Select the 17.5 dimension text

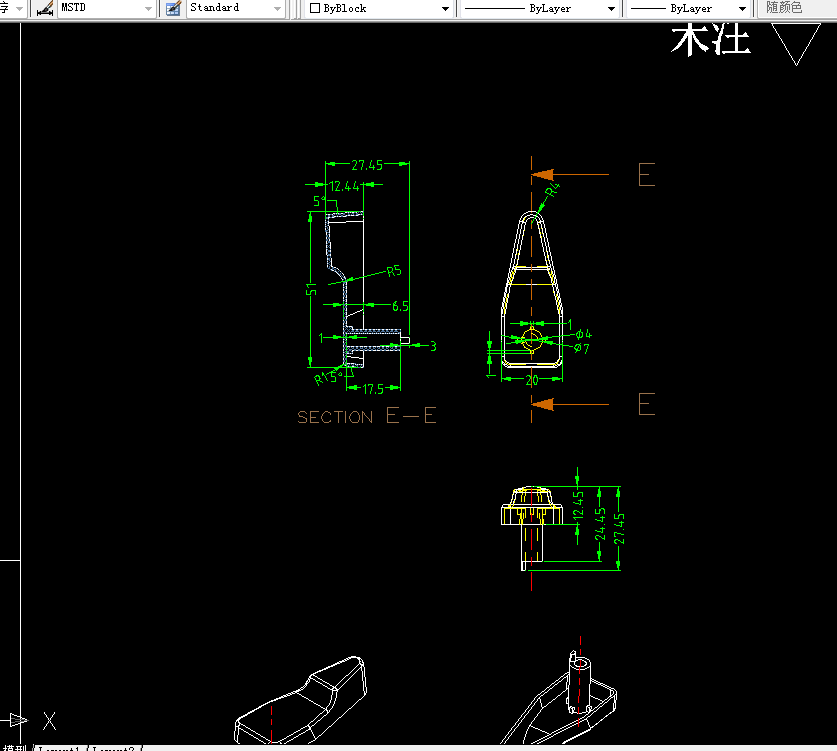373,389
